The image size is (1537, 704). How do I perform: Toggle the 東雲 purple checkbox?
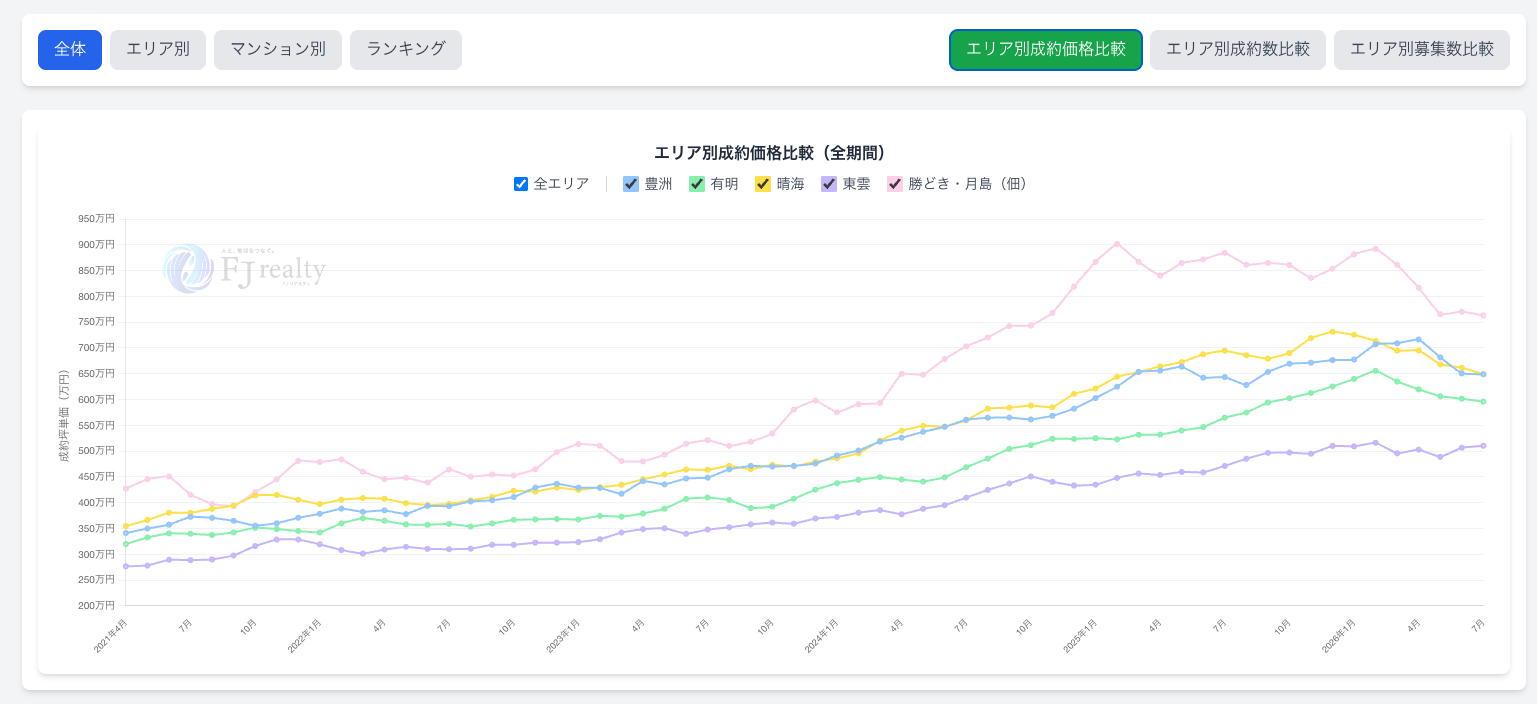(829, 184)
